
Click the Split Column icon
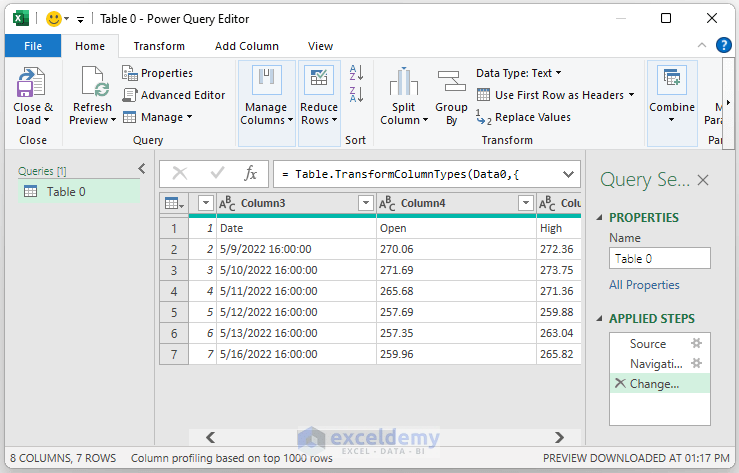[403, 81]
